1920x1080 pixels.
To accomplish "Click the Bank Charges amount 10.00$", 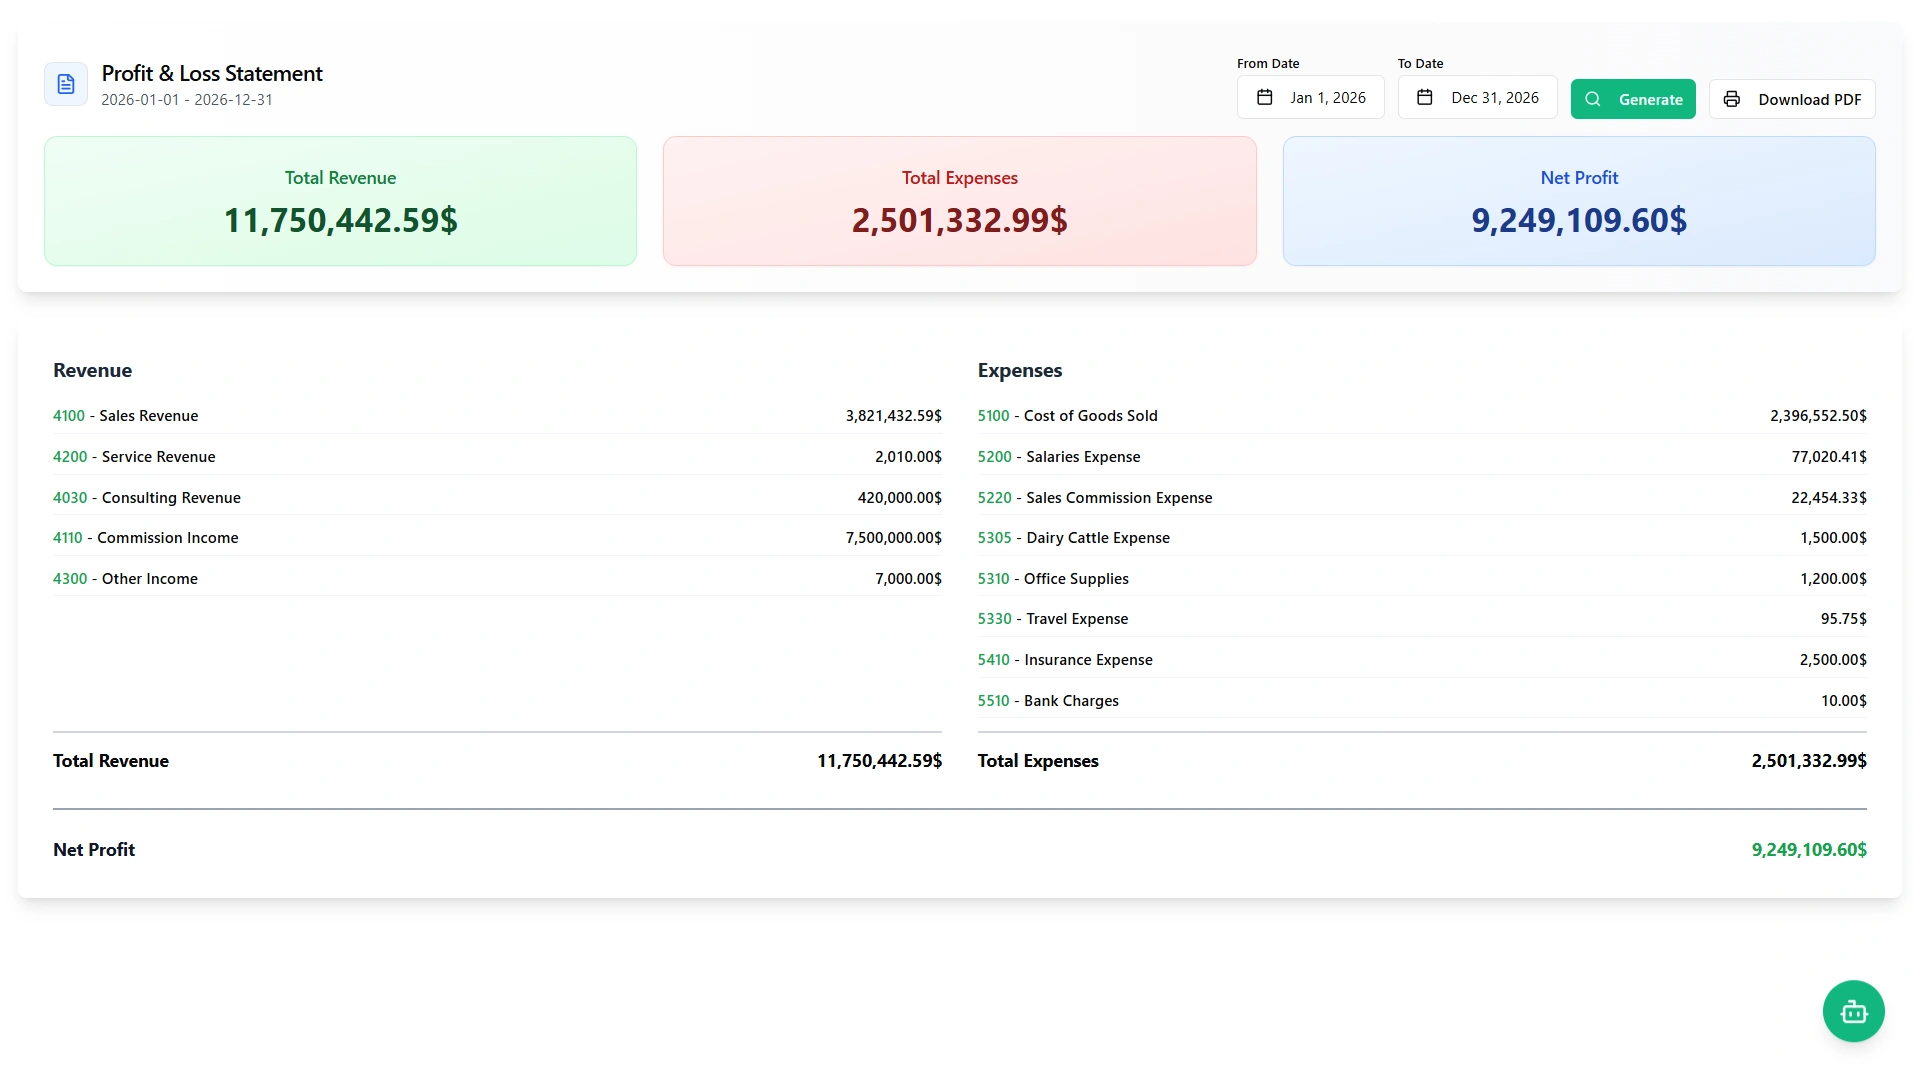I will coord(1843,701).
